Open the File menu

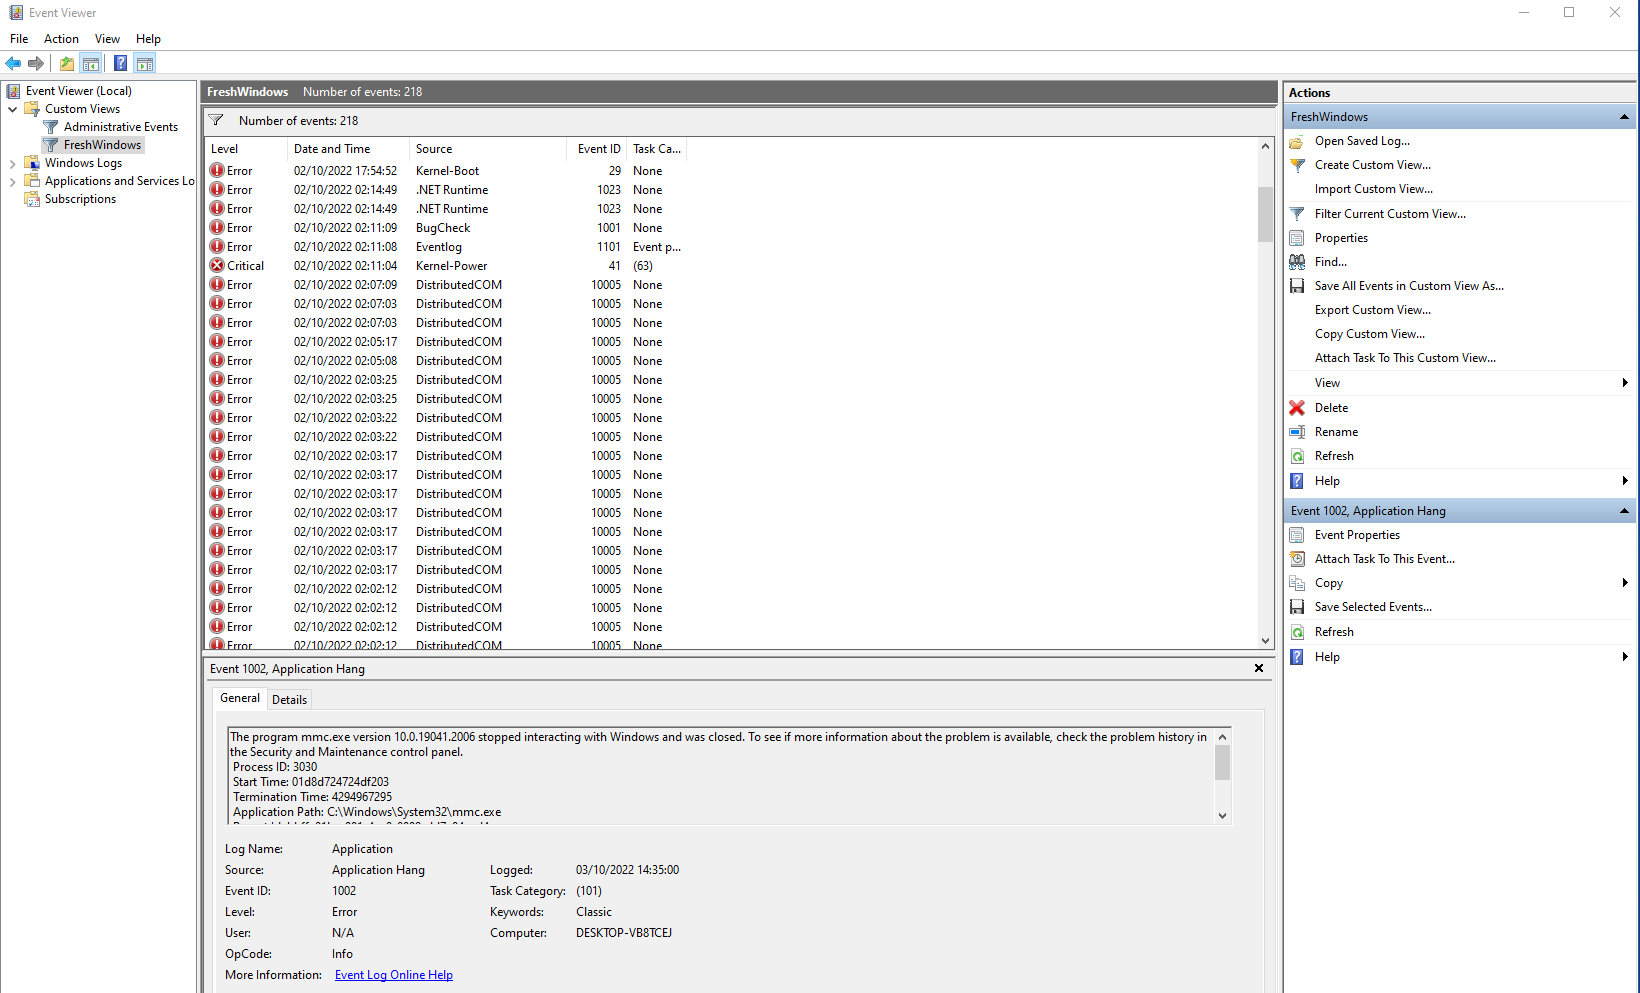coord(19,39)
